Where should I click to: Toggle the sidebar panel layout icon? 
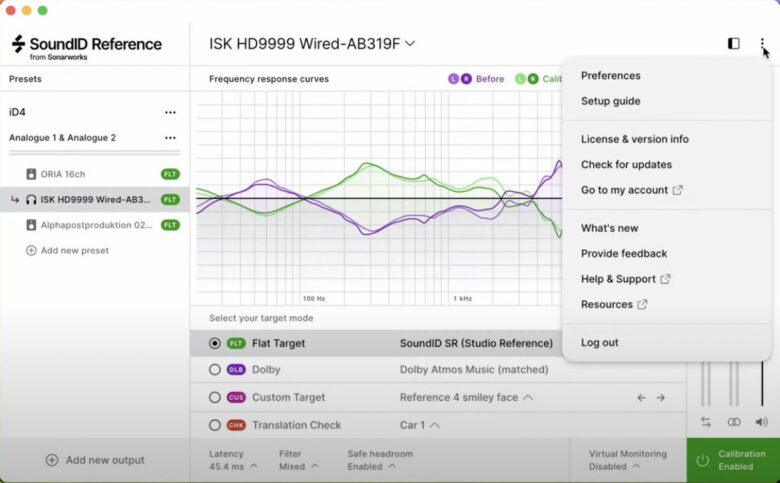pos(733,44)
